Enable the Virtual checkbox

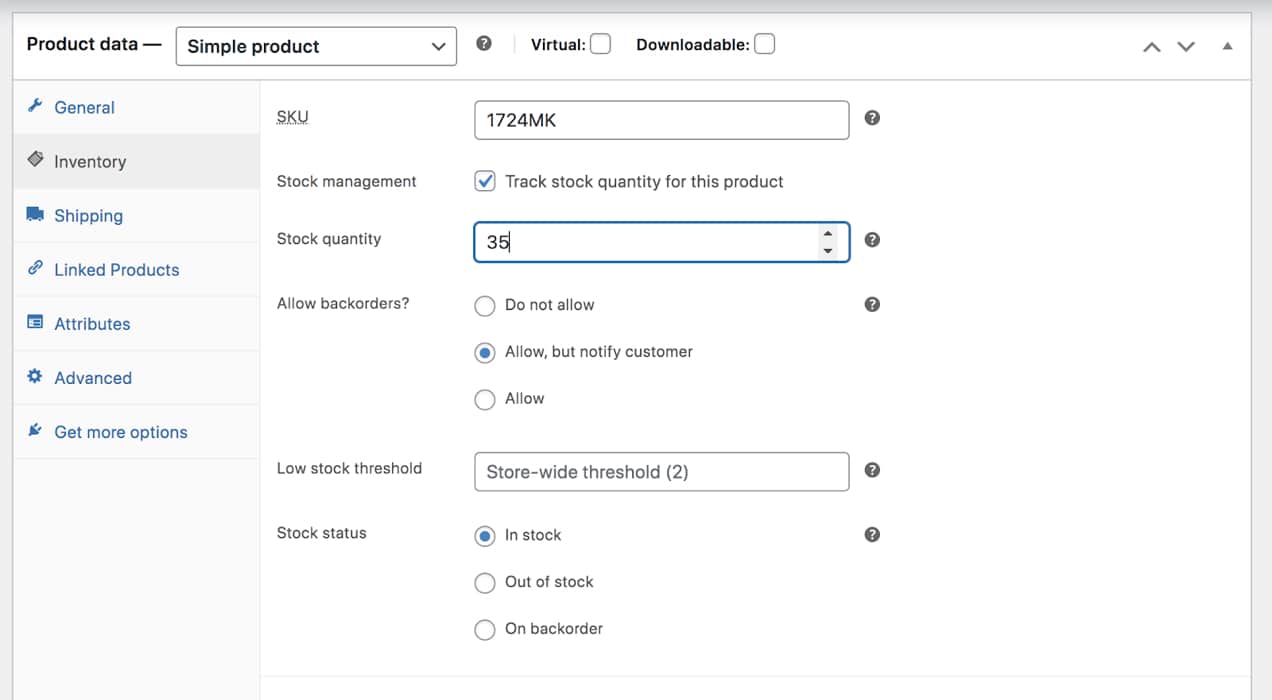click(600, 44)
